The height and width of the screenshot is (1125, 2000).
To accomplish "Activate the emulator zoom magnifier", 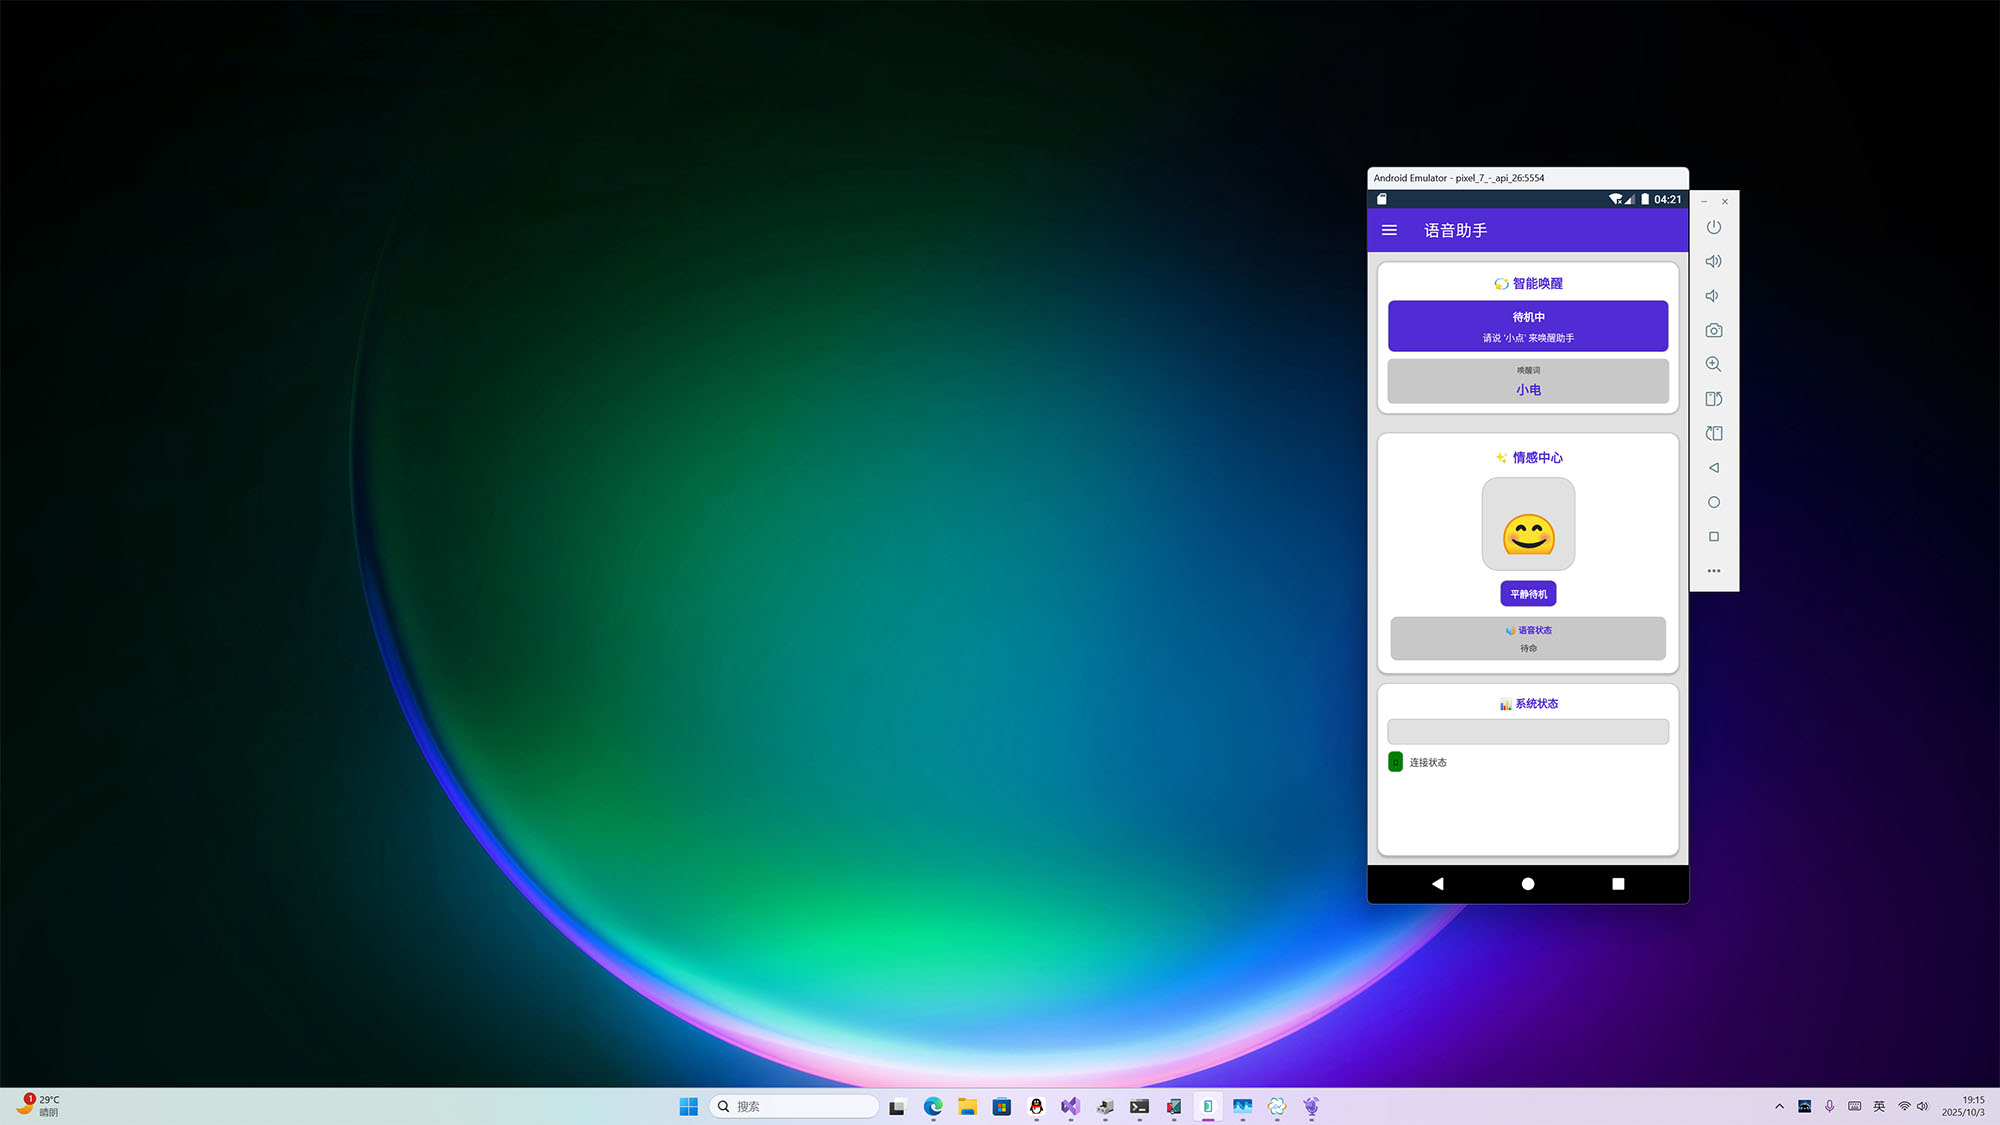I will (1713, 364).
